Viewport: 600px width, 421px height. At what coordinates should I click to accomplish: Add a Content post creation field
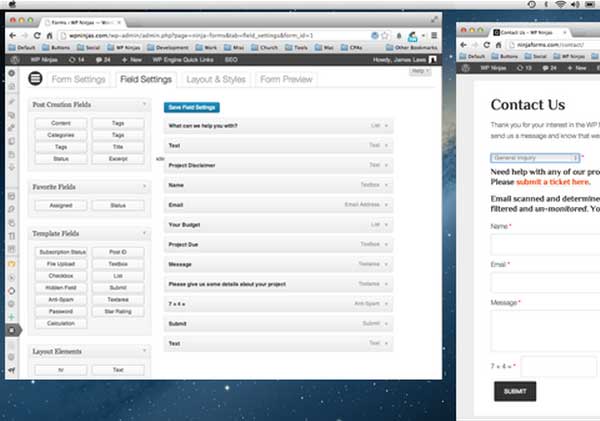pos(61,123)
